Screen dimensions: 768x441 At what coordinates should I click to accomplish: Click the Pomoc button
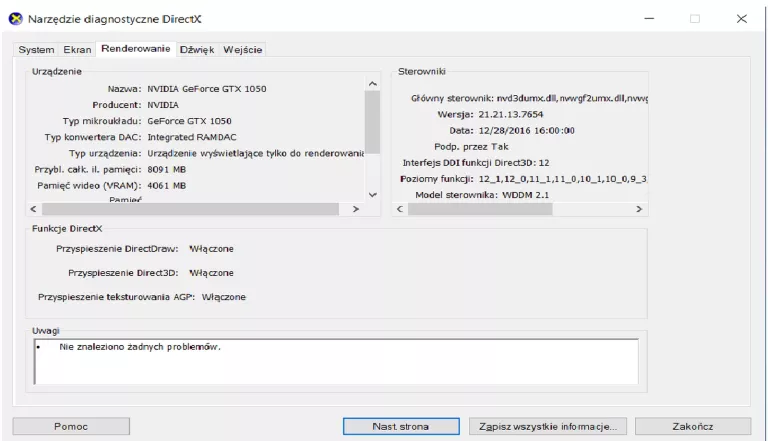[x=71, y=426]
